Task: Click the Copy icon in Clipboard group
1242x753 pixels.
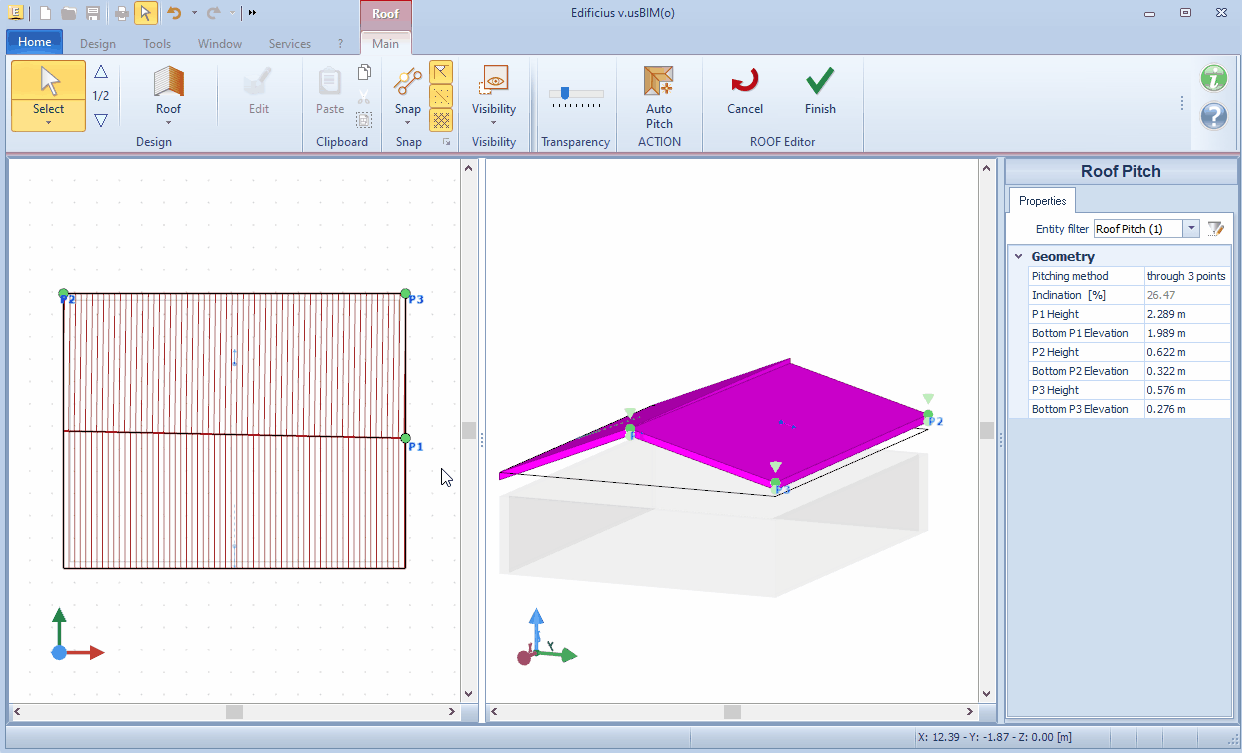Action: pyautogui.click(x=364, y=73)
